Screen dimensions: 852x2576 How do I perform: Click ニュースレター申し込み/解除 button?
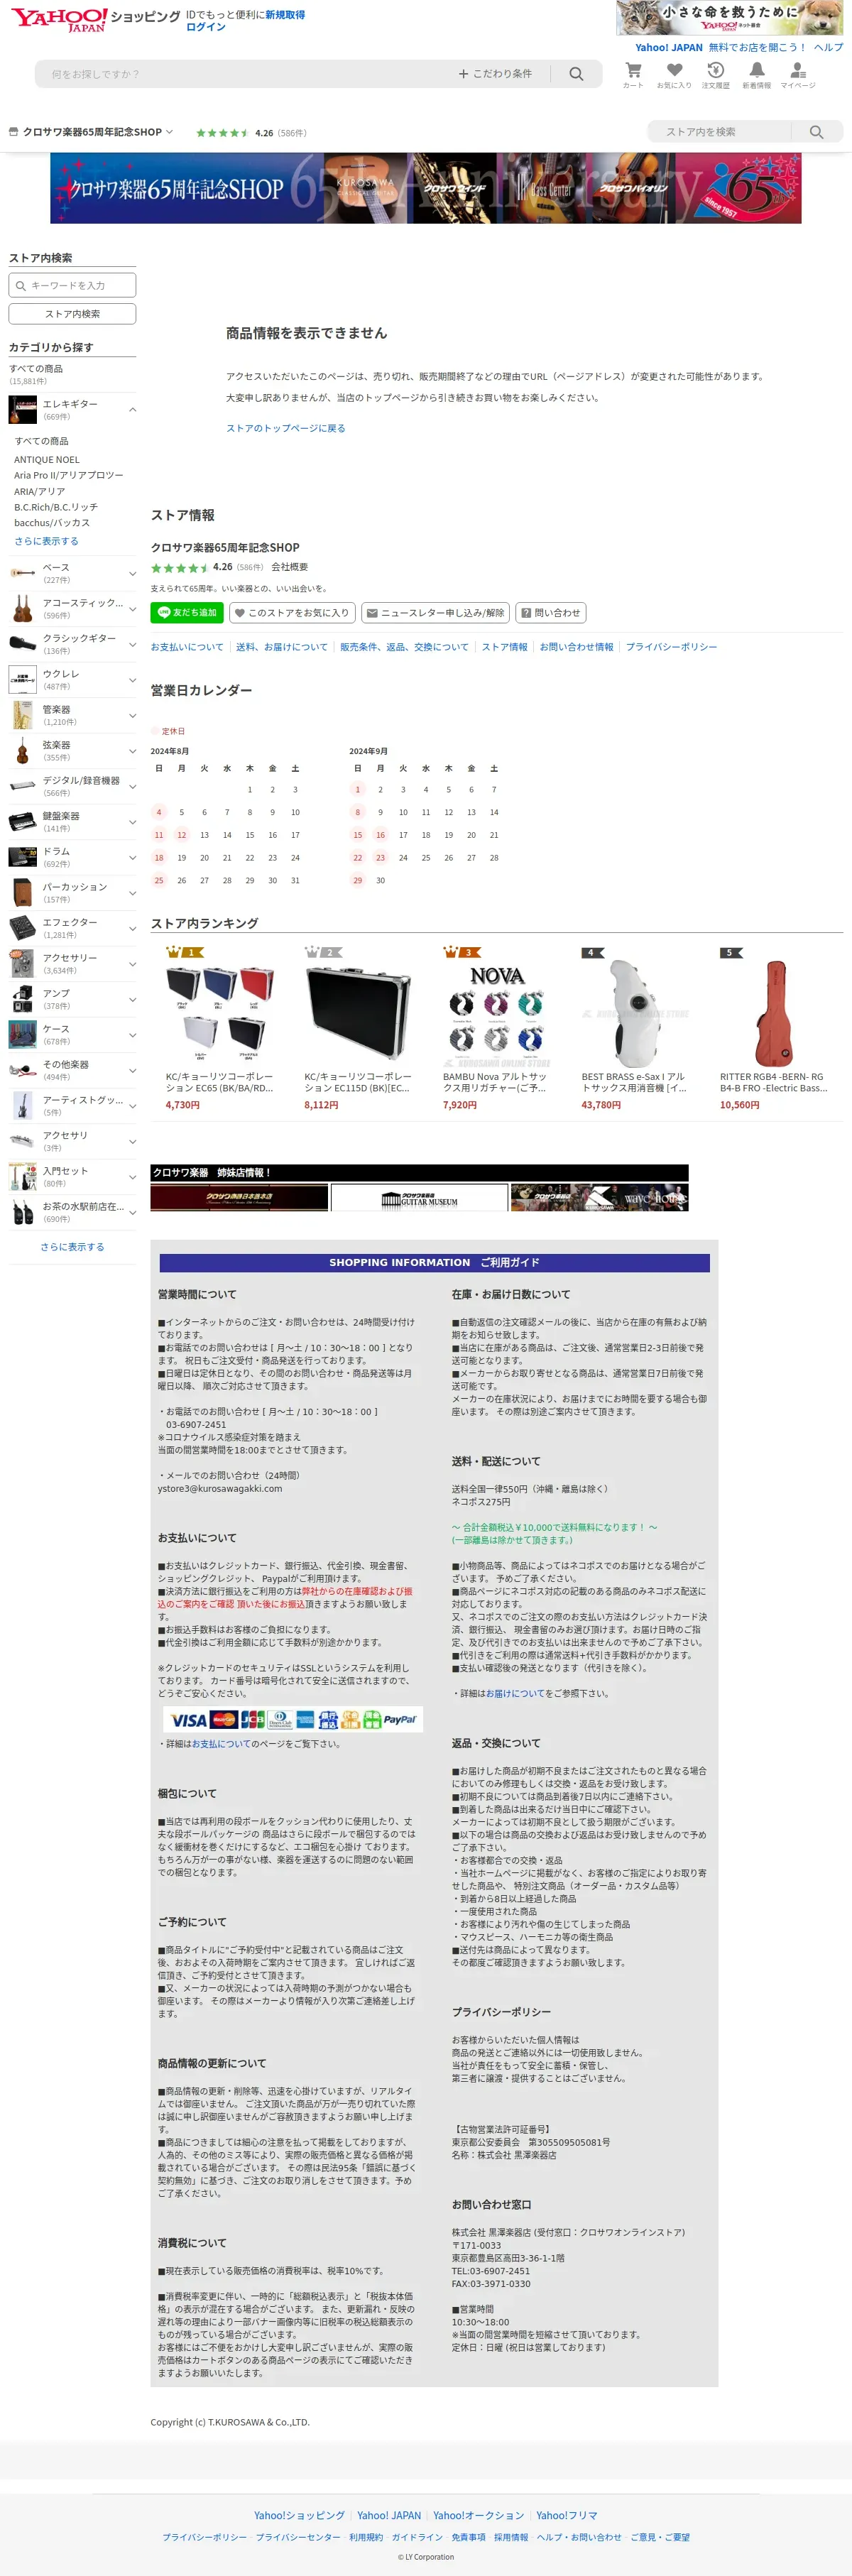pos(435,612)
